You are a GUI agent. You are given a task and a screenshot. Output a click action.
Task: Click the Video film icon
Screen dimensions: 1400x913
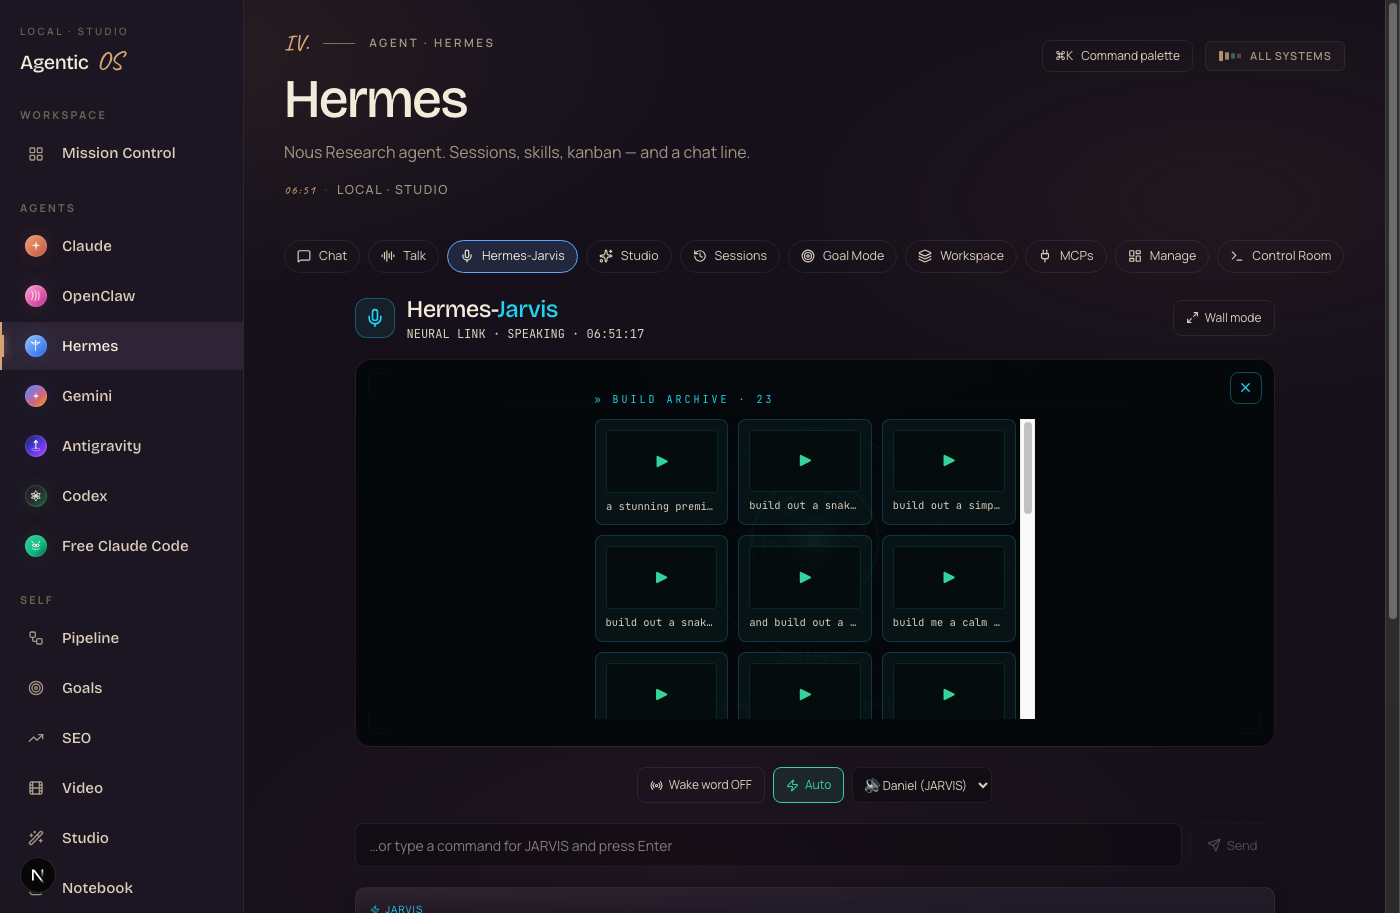click(36, 788)
